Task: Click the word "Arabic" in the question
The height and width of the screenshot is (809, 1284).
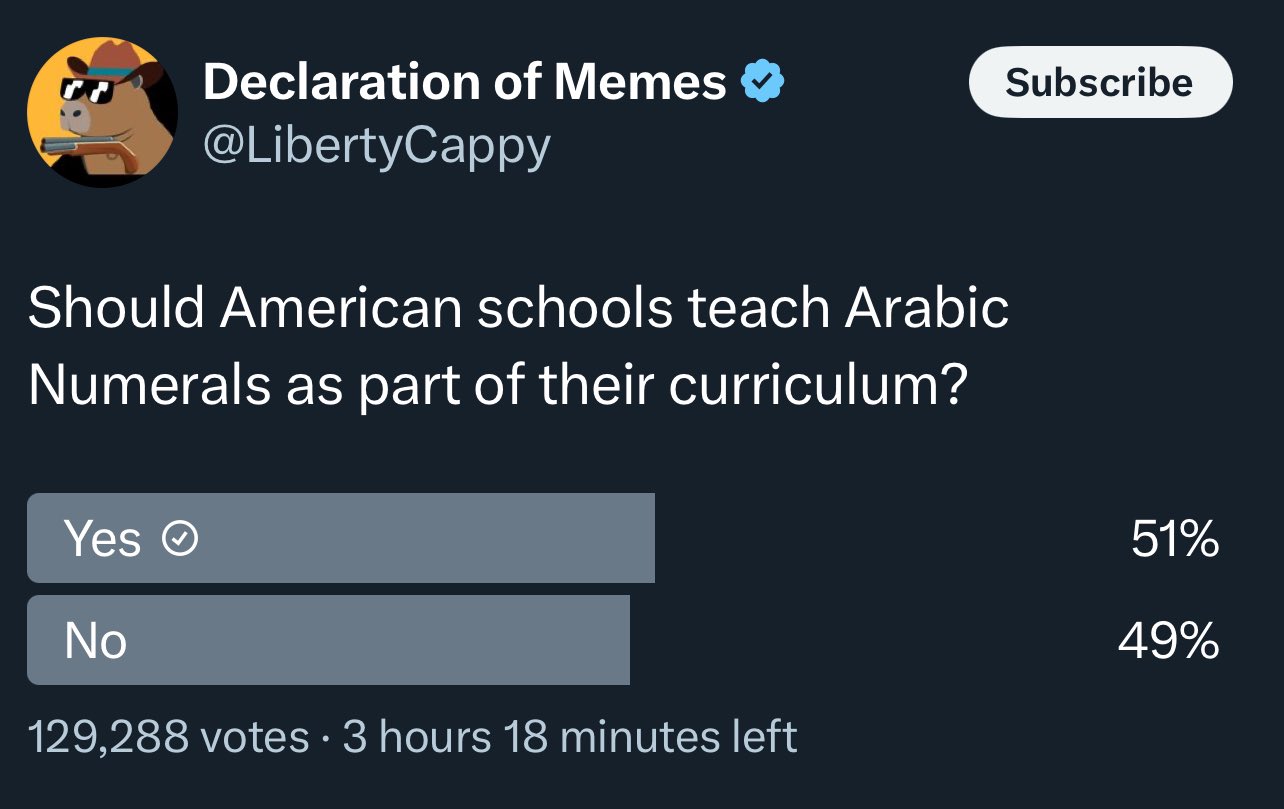Action: coord(926,308)
